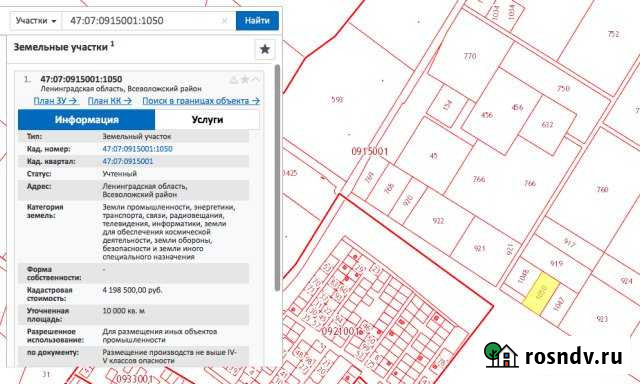
Task: Click the Тип value Земельный участок
Action: (137, 136)
